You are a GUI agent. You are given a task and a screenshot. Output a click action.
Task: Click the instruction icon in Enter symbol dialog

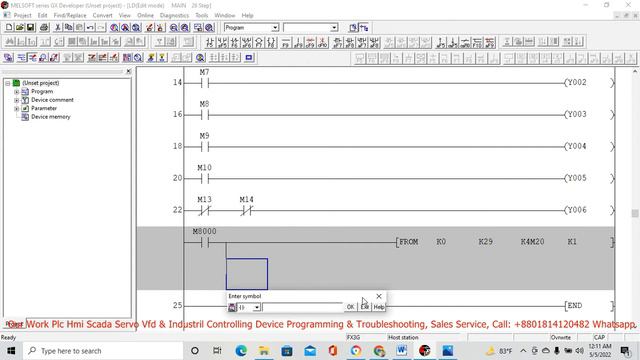(232, 307)
